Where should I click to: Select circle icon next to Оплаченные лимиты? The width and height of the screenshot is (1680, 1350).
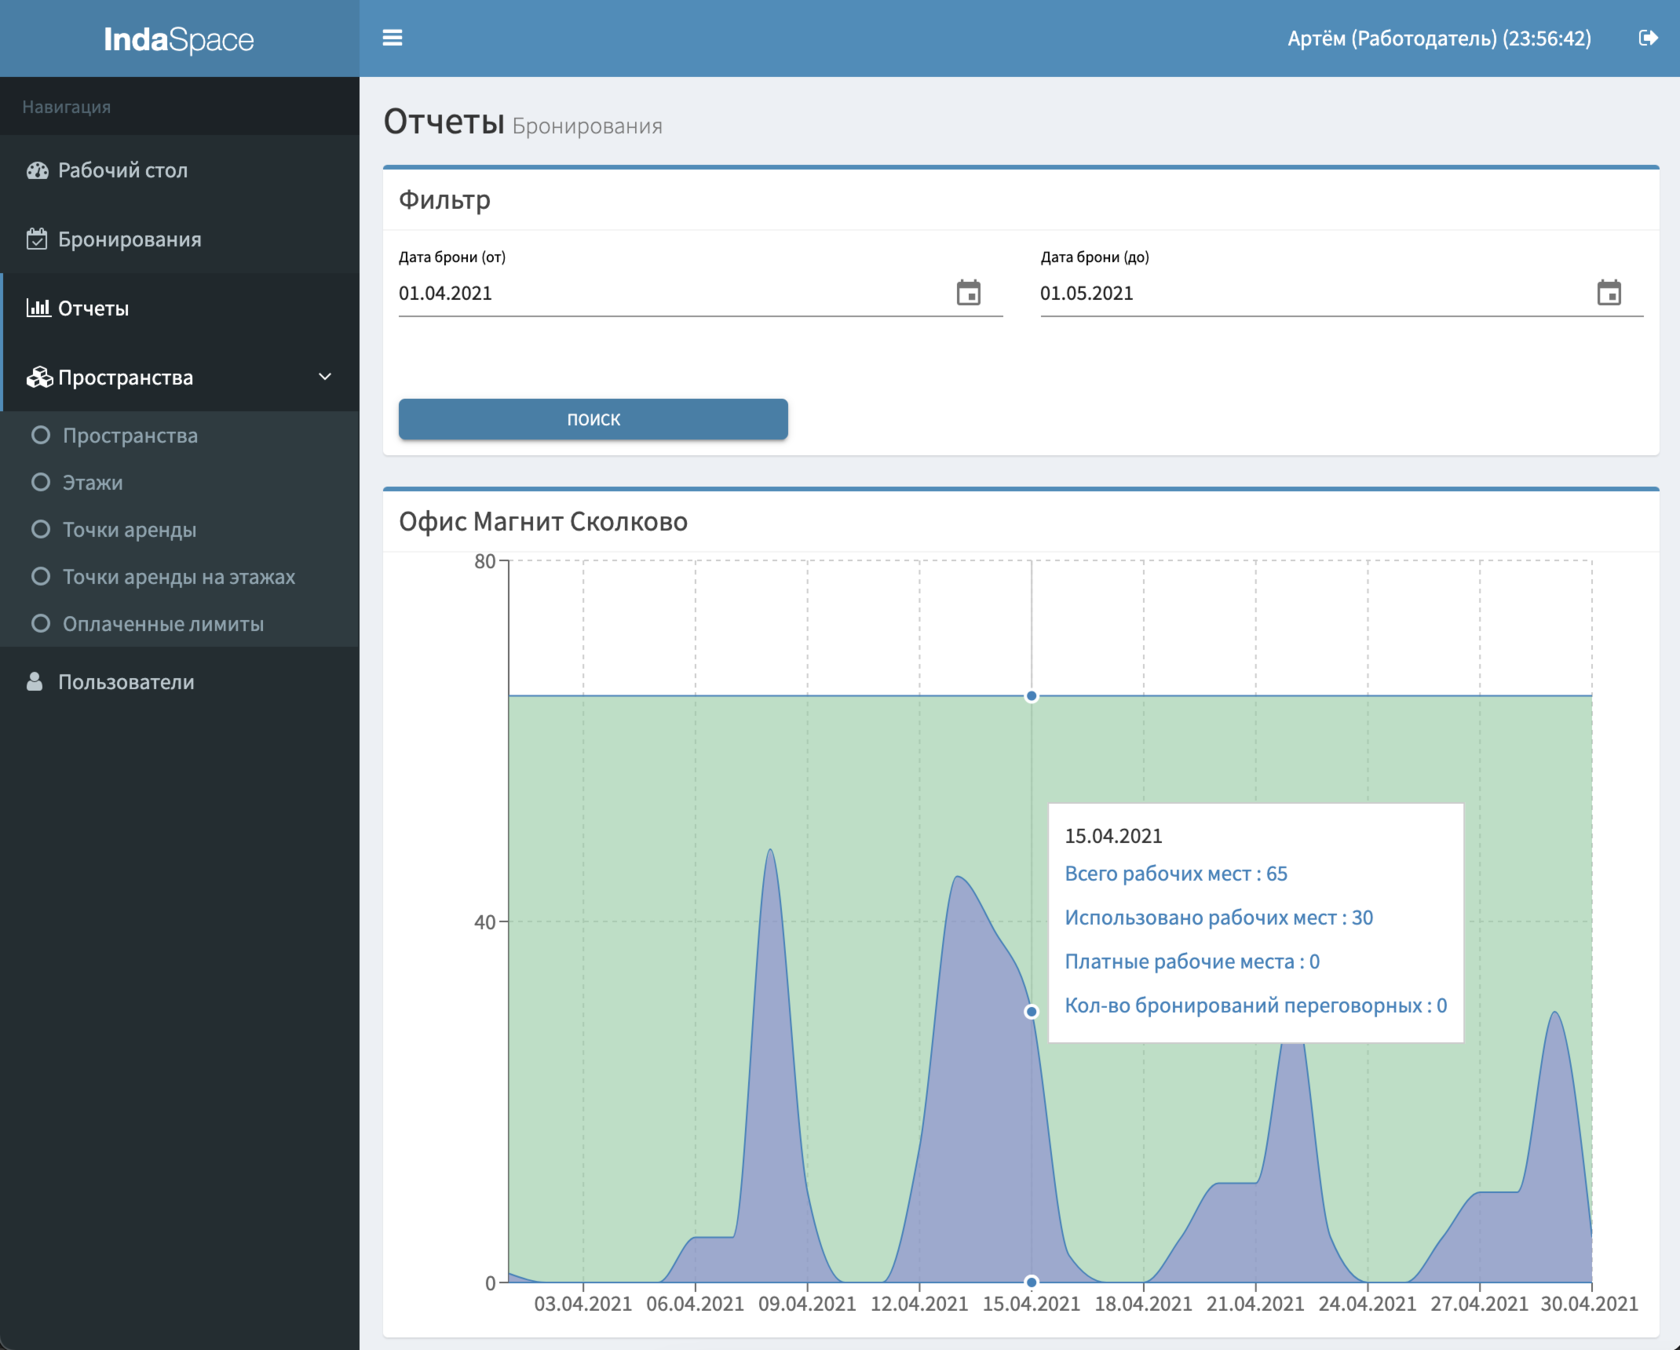pos(40,623)
